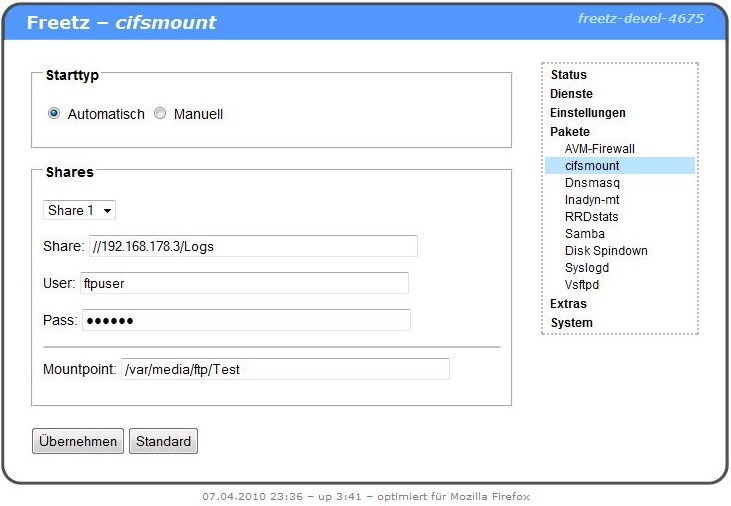731x506 pixels.
Task: Open the Samba package page
Action: [x=585, y=234]
